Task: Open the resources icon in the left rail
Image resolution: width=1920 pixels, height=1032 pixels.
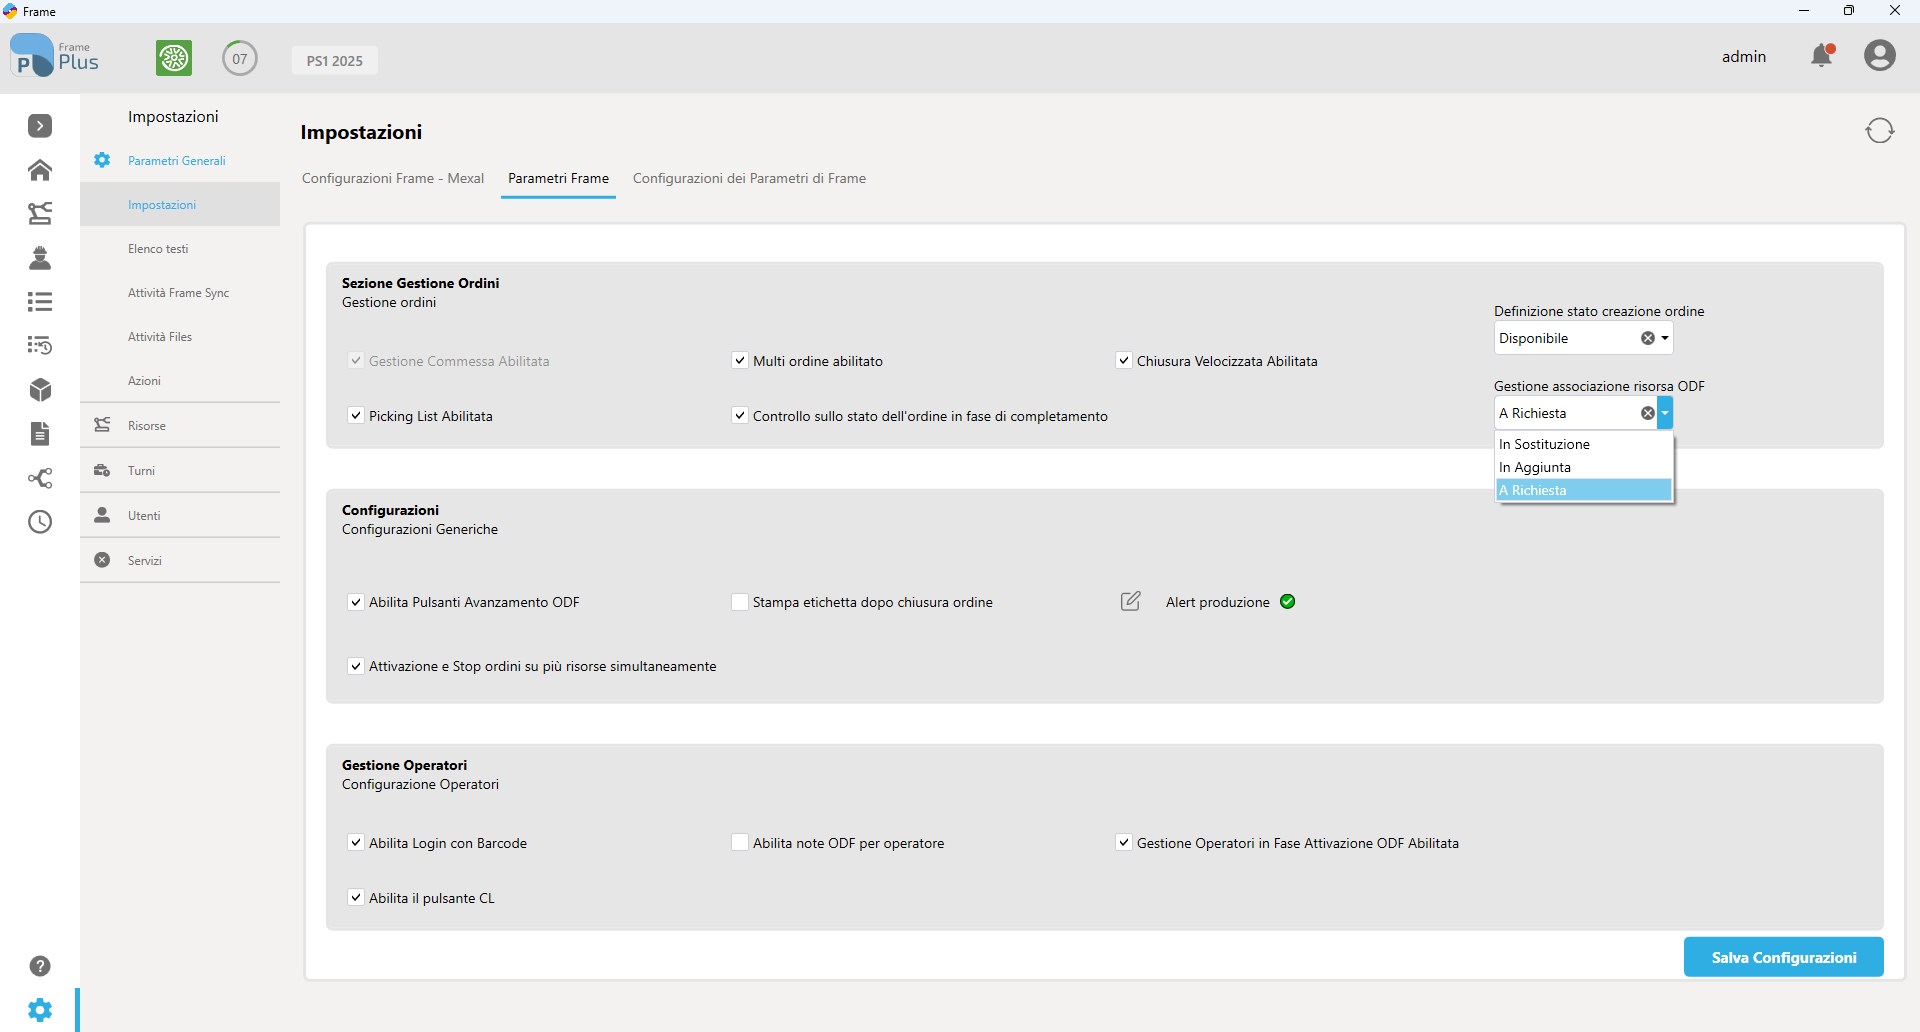Action: pyautogui.click(x=40, y=213)
